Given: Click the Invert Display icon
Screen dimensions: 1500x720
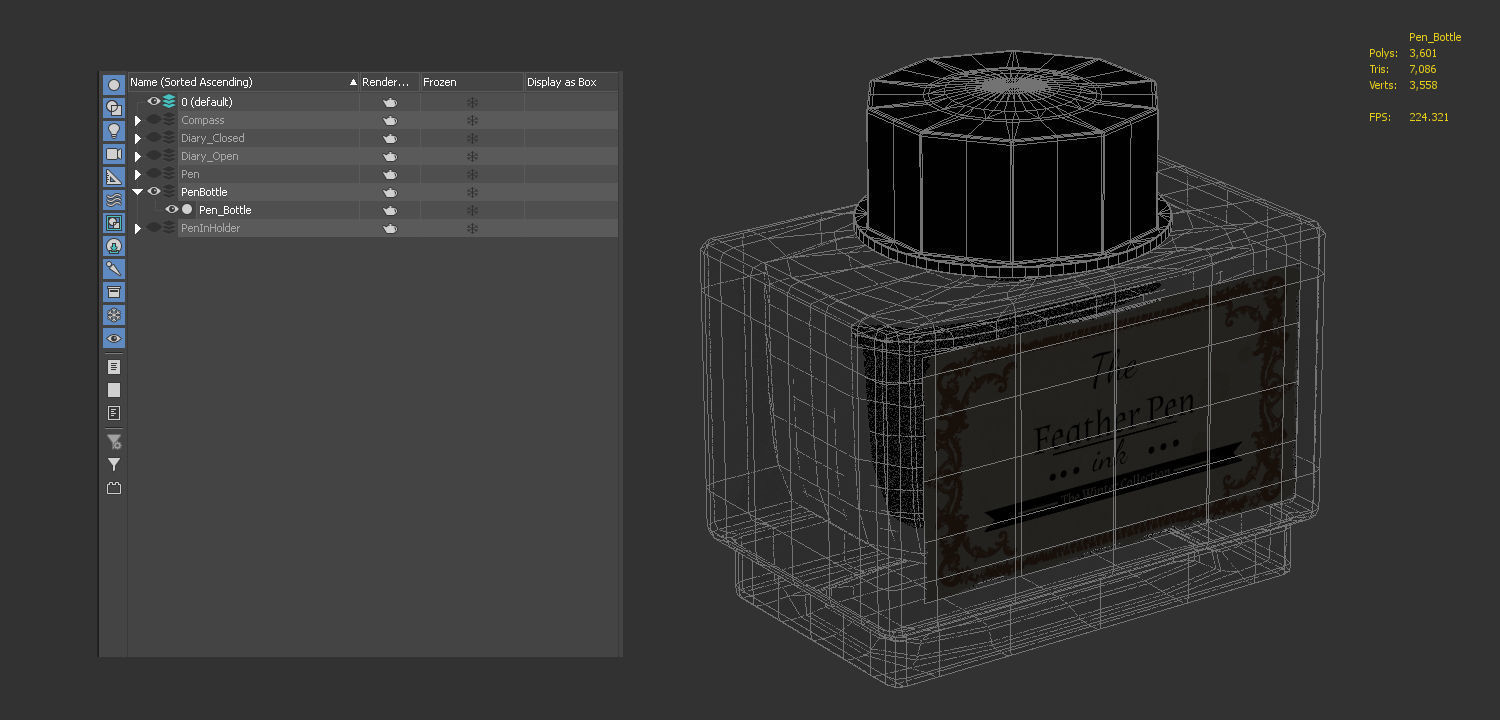Looking at the screenshot, I should [114, 413].
